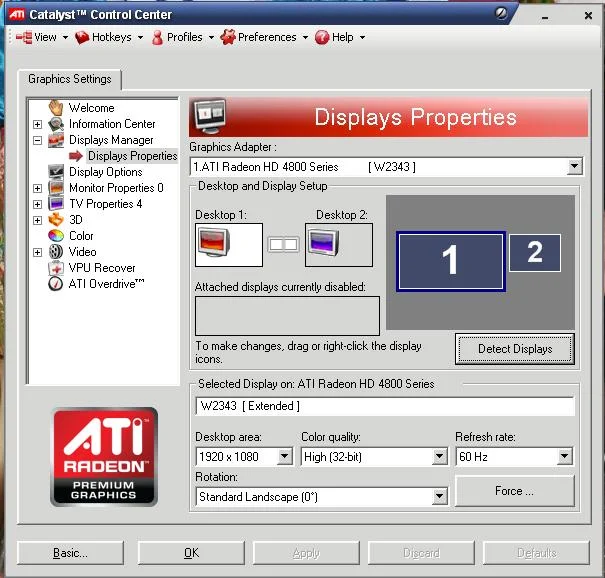
Task: Select the Desktop 1 monitor icon
Action: (x=213, y=242)
